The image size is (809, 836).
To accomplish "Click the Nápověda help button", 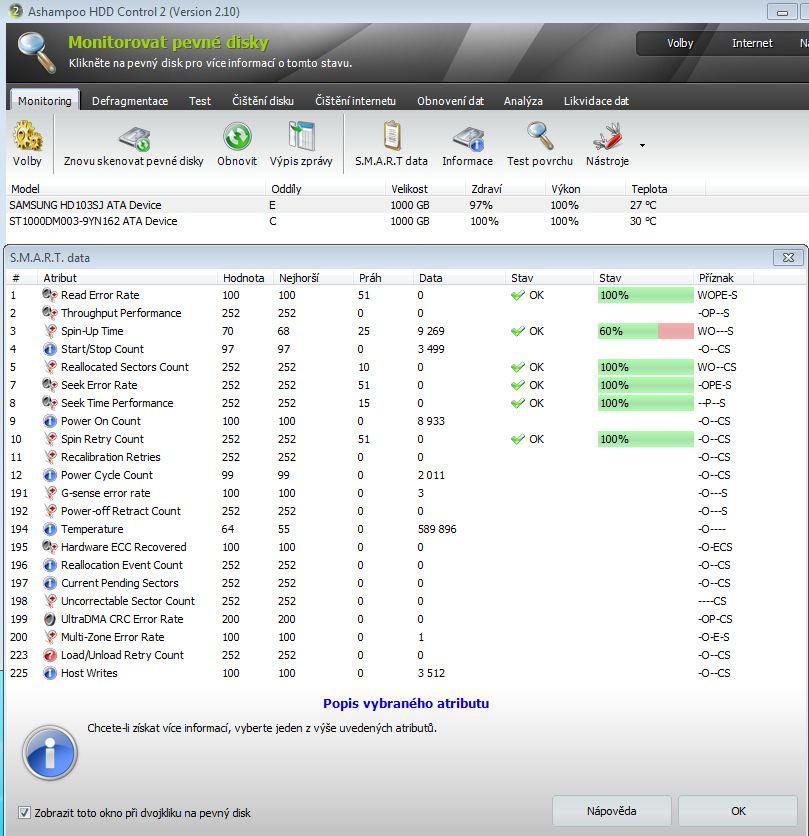I will pos(611,811).
